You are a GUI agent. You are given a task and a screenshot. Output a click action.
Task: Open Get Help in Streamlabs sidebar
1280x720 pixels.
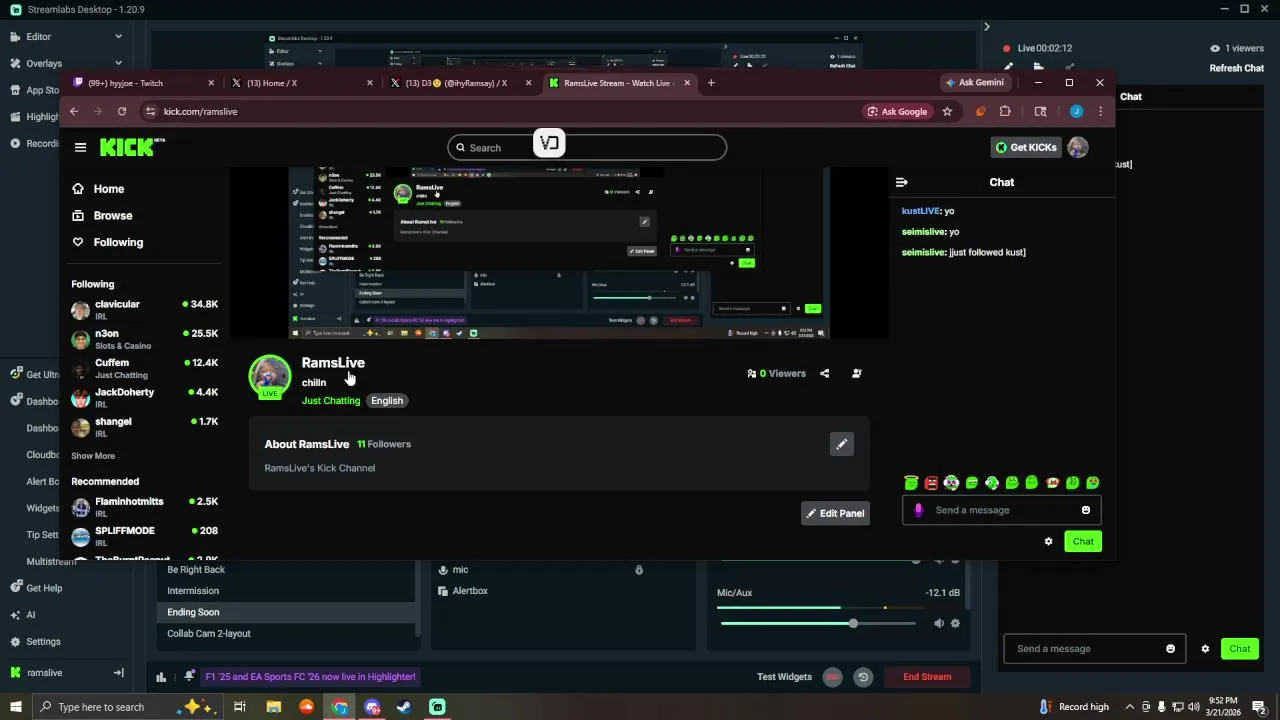[x=36, y=589]
